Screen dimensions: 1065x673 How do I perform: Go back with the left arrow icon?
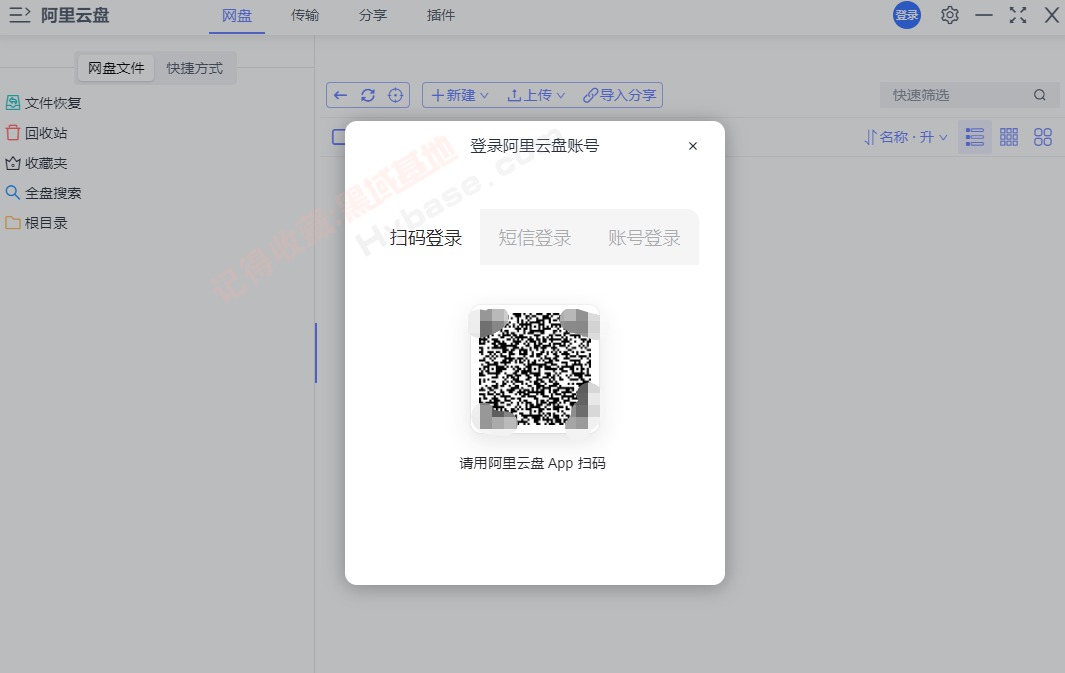pyautogui.click(x=340, y=95)
